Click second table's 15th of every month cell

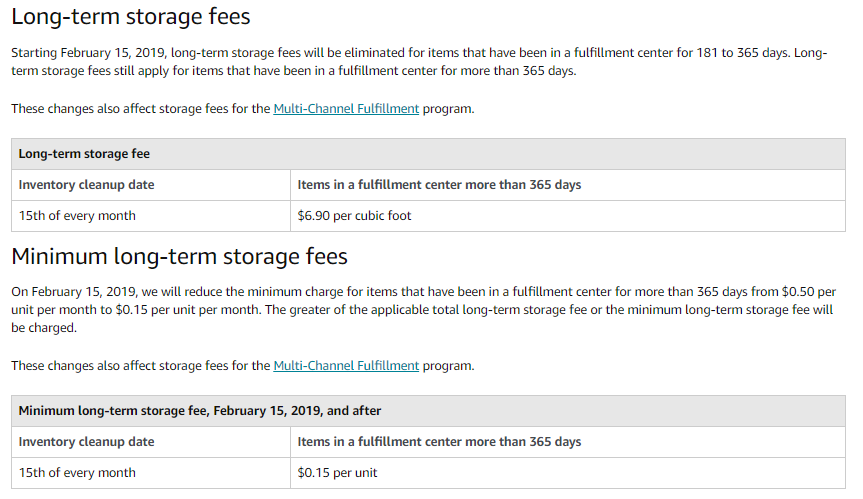point(151,473)
